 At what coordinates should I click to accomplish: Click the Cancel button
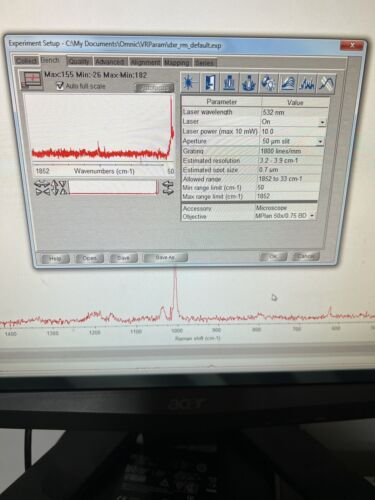click(x=306, y=256)
